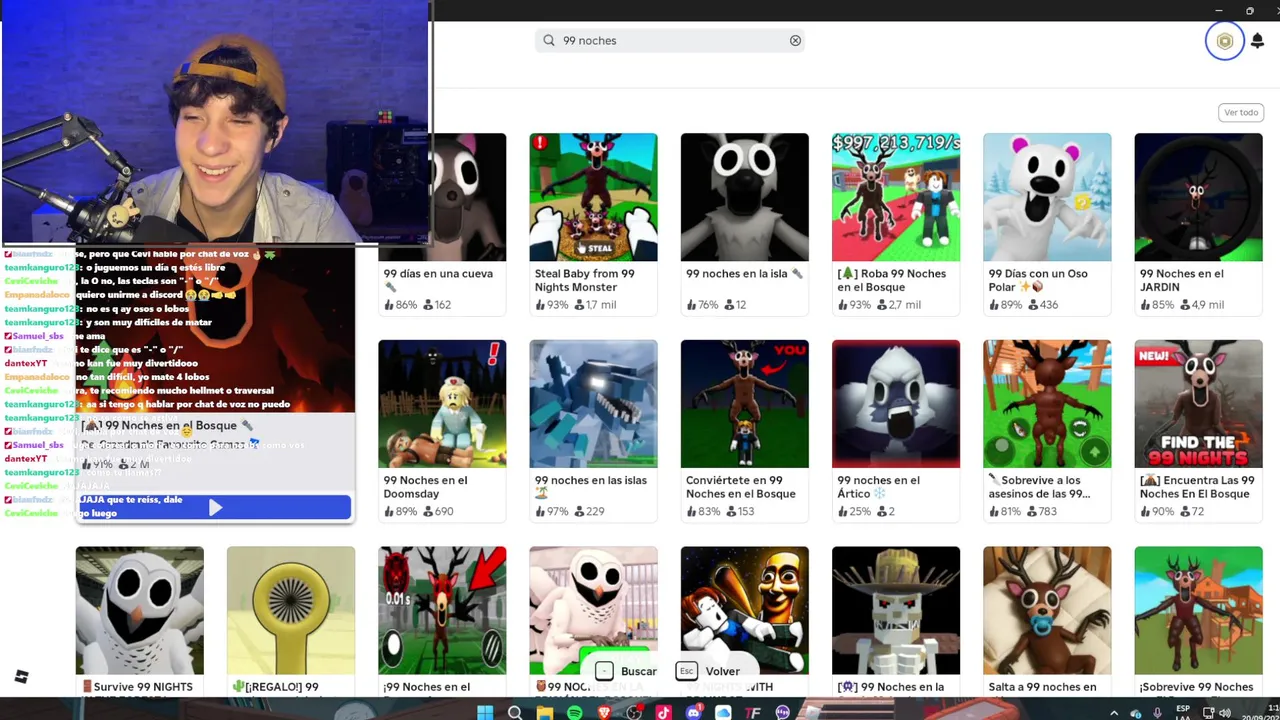Open the notifications bell

1257,41
